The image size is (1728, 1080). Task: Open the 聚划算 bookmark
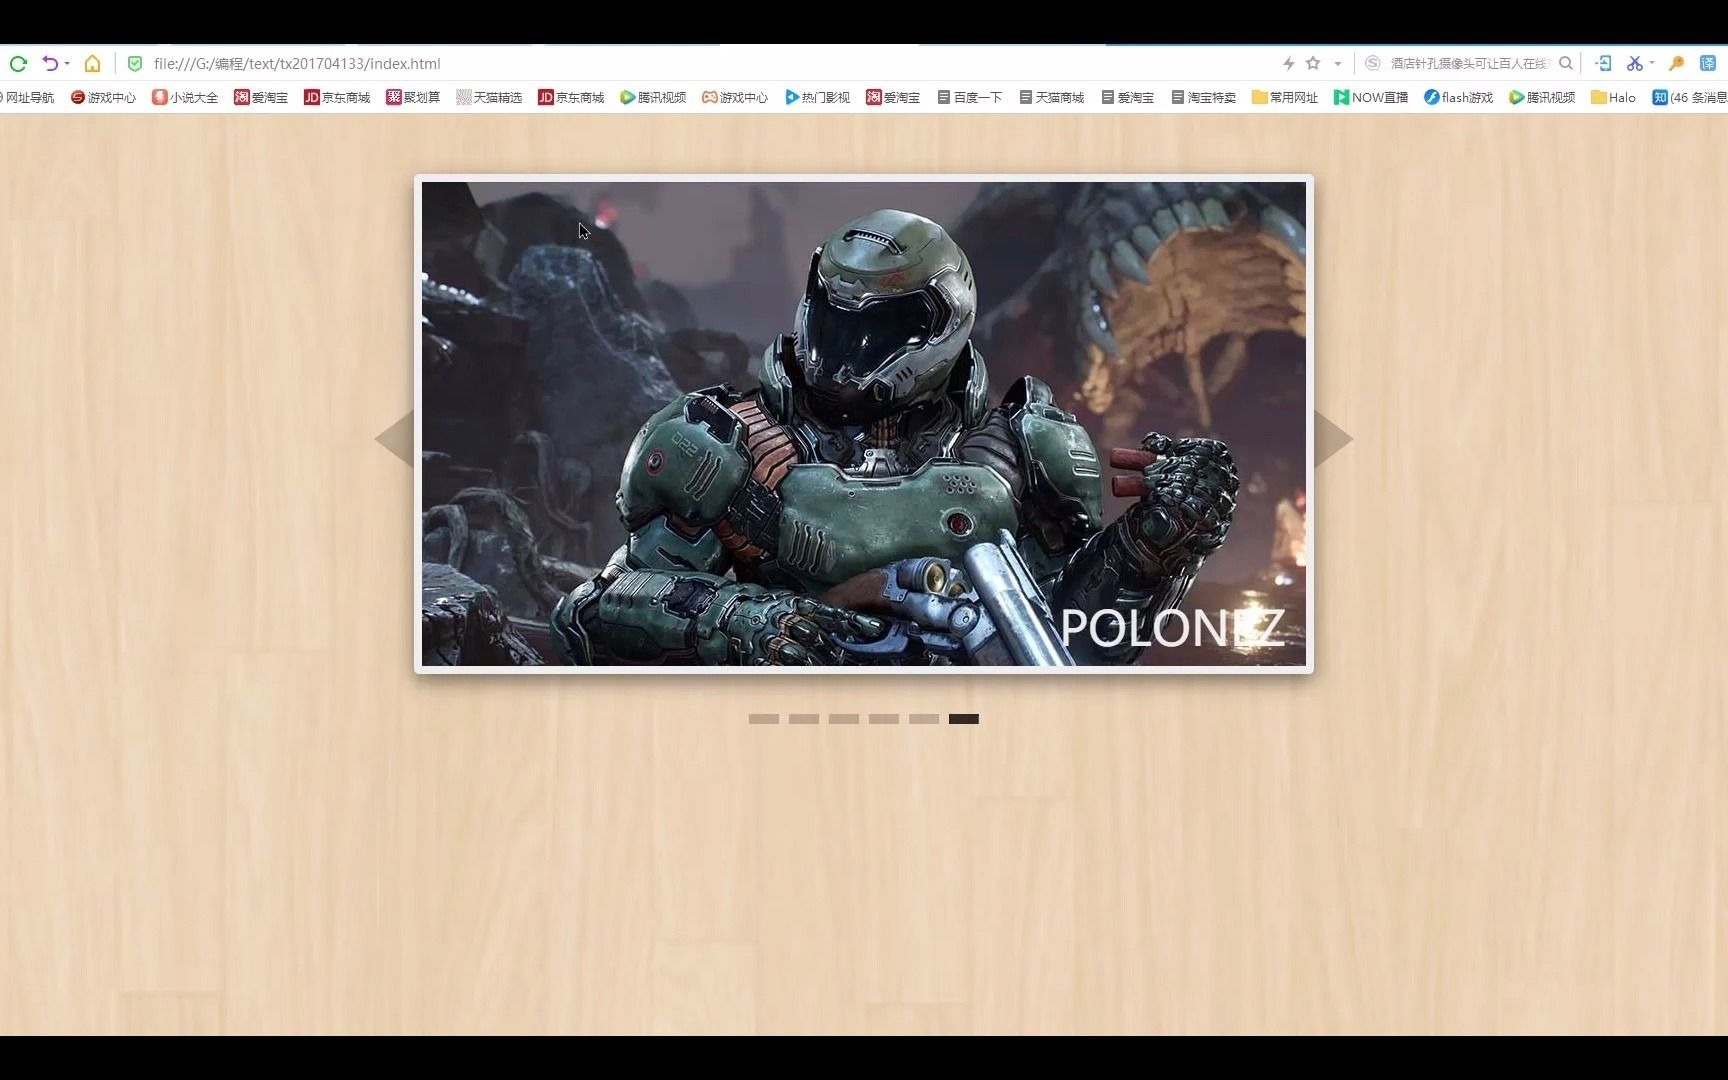[x=413, y=98]
